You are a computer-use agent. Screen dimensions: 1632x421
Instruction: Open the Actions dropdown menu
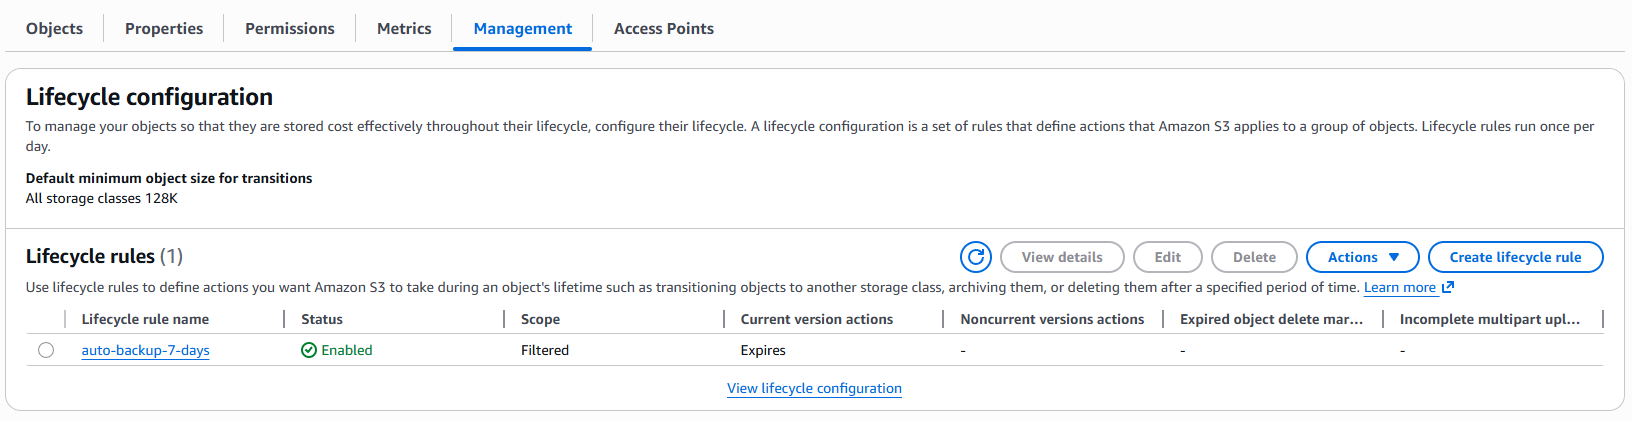pyautogui.click(x=1362, y=257)
